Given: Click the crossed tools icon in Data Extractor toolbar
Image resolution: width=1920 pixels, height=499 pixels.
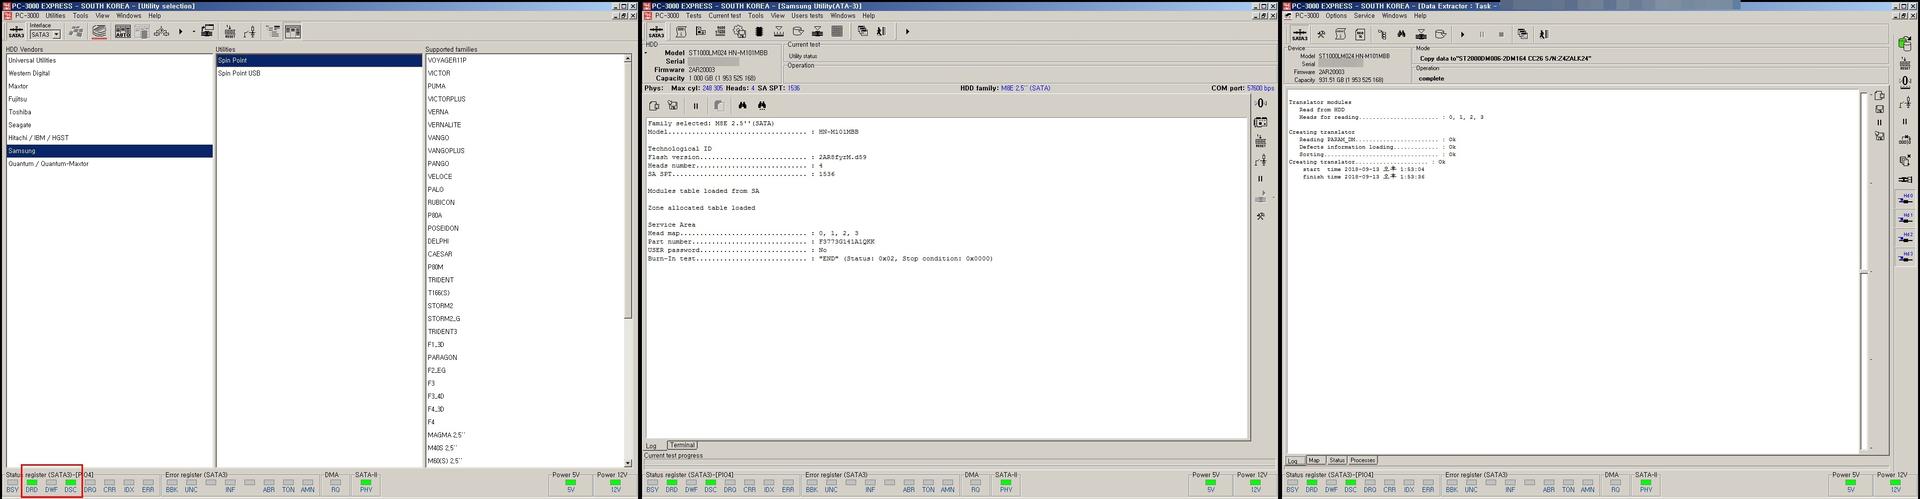Looking at the screenshot, I should pos(1321,34).
